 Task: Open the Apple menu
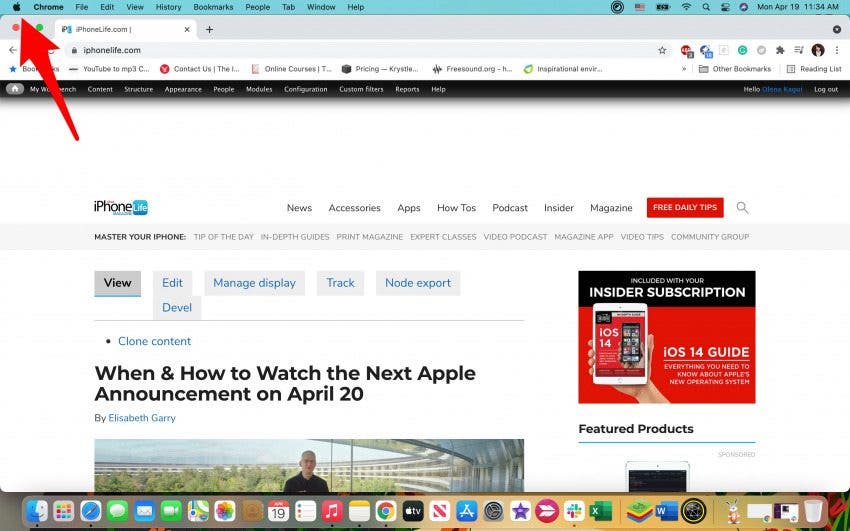pos(16,7)
